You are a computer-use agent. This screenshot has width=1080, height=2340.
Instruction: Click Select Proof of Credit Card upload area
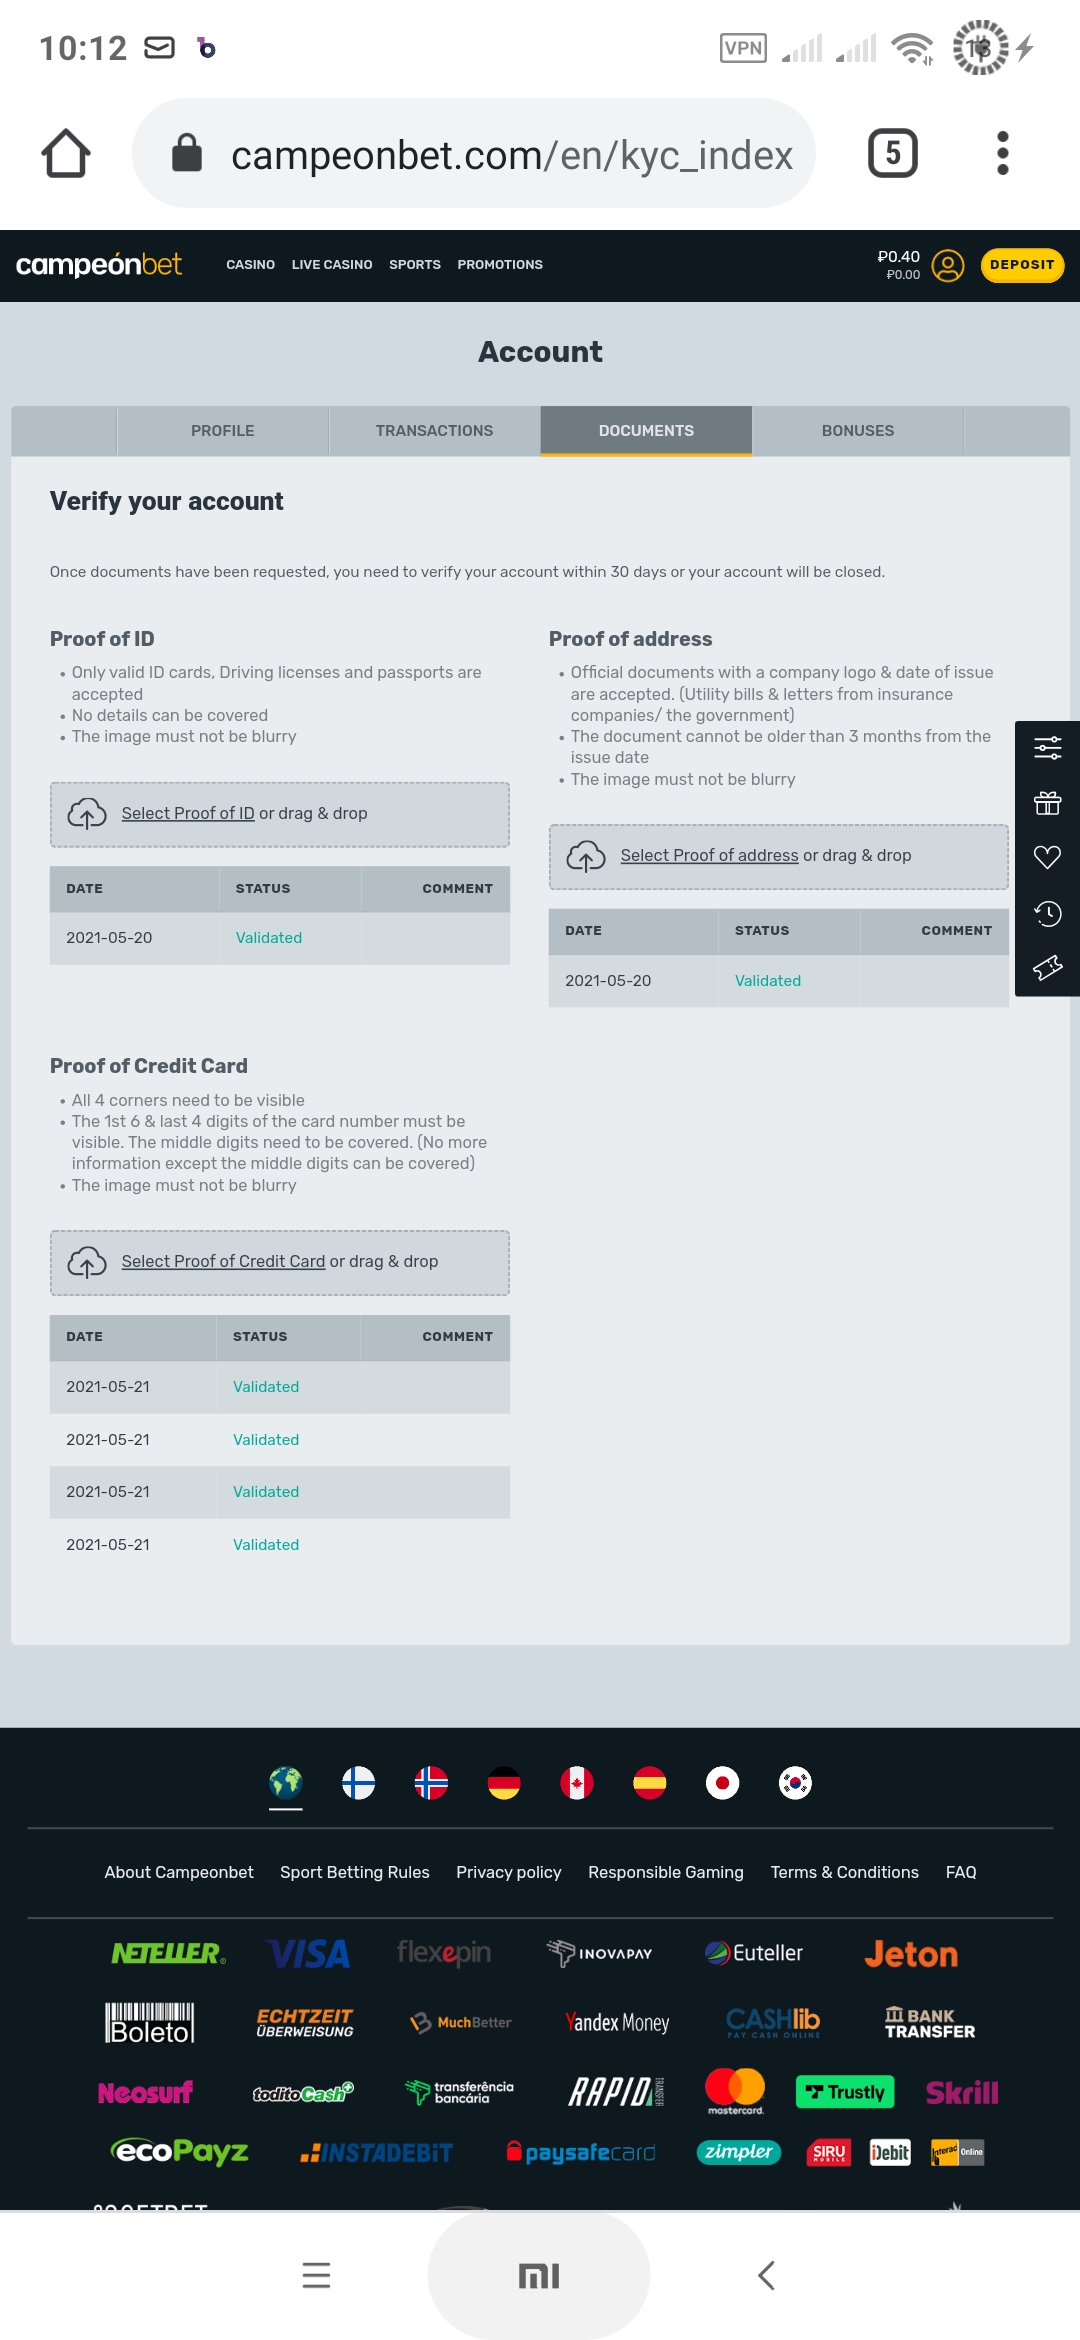(280, 1262)
